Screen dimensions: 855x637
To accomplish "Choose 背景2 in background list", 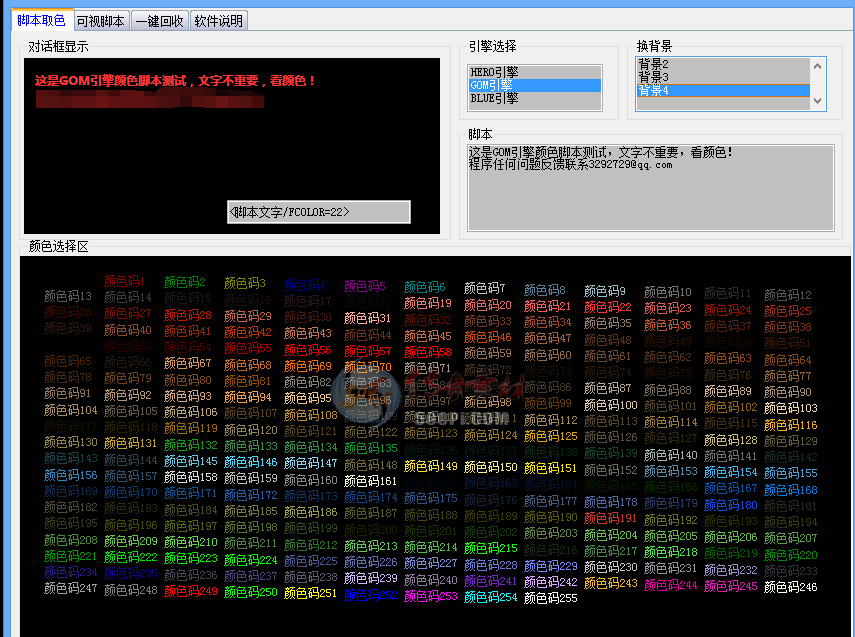I will [723, 64].
